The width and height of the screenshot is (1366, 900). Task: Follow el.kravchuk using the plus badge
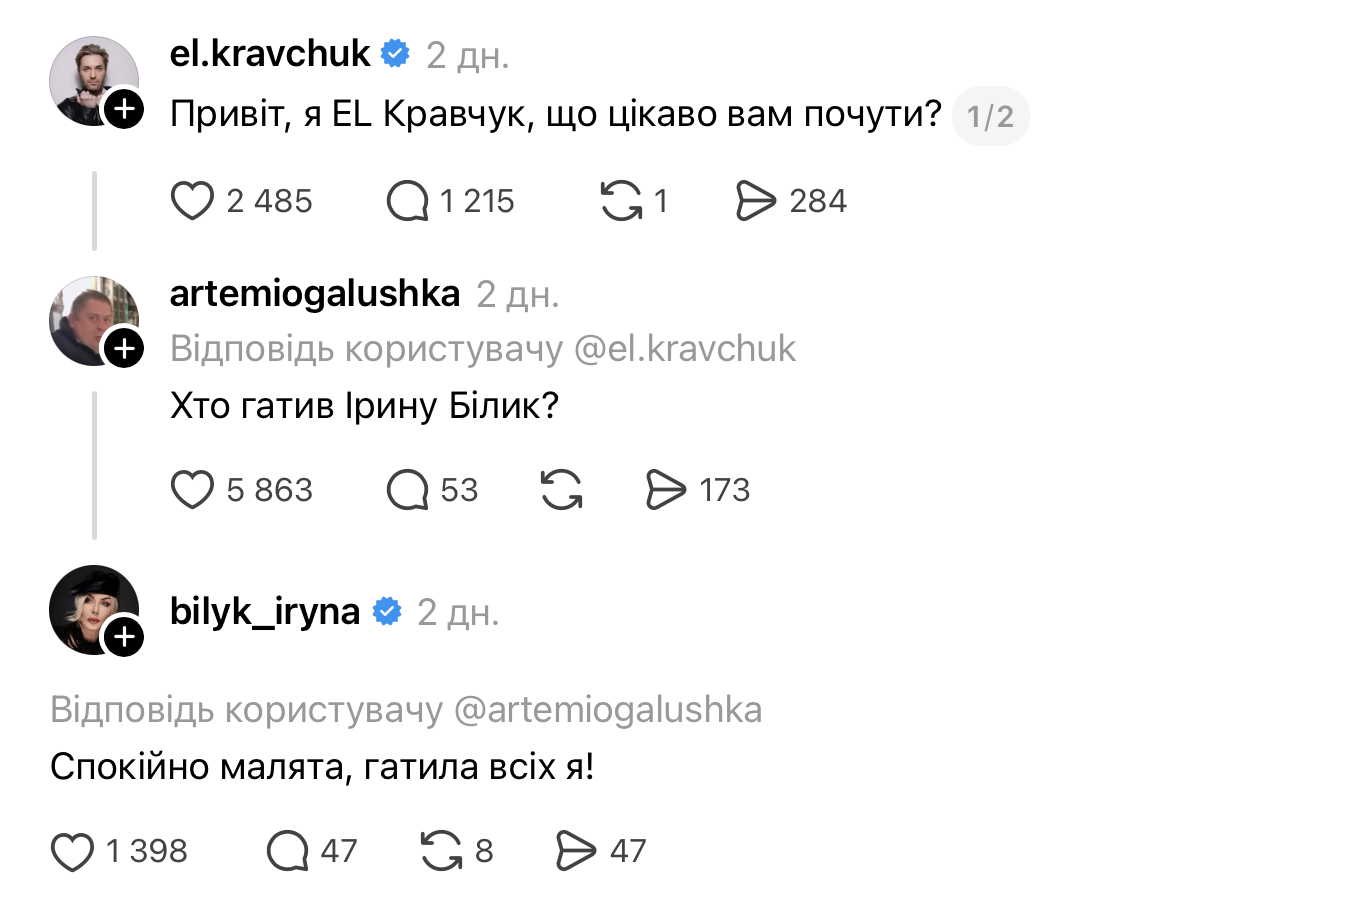click(x=124, y=108)
